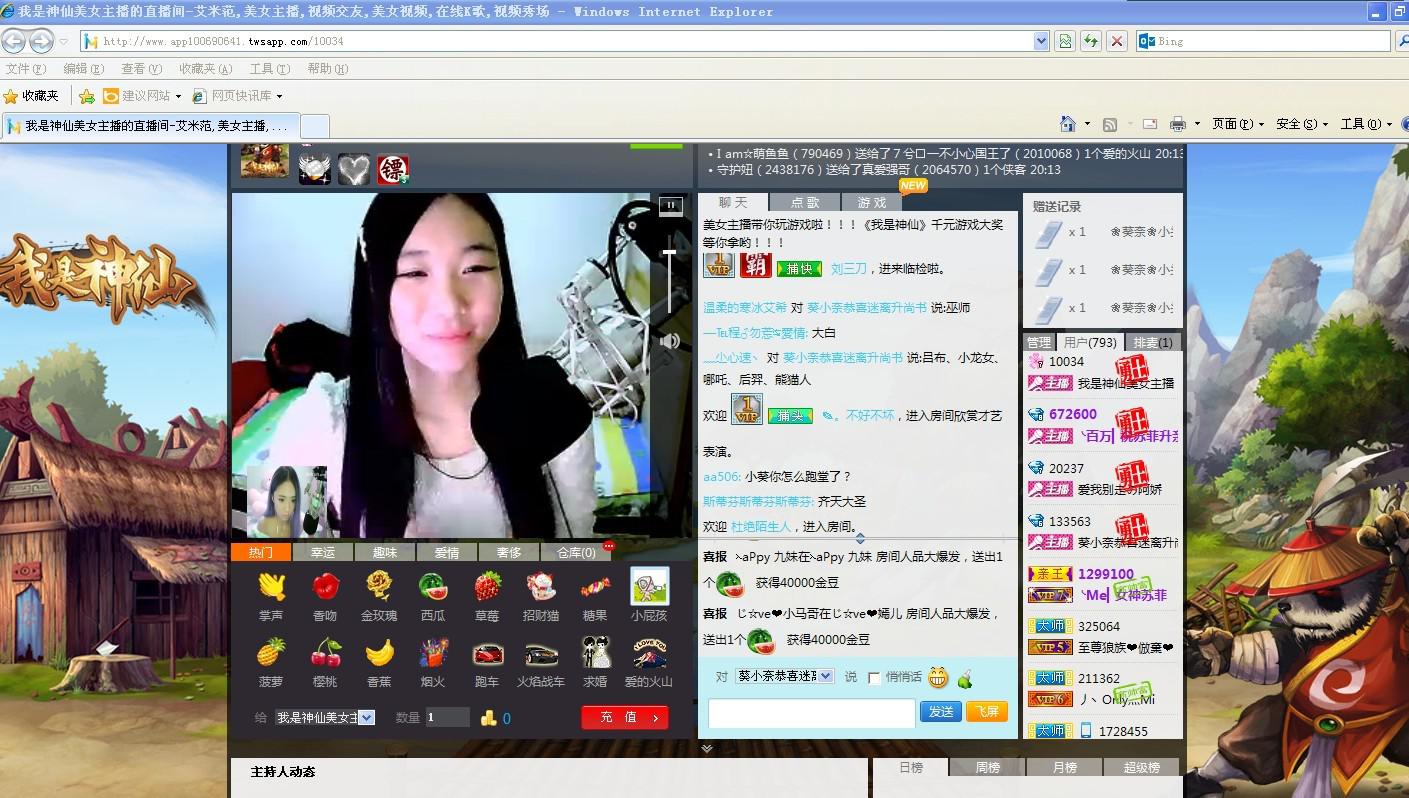Mute audio with the speaker icon

pos(670,341)
